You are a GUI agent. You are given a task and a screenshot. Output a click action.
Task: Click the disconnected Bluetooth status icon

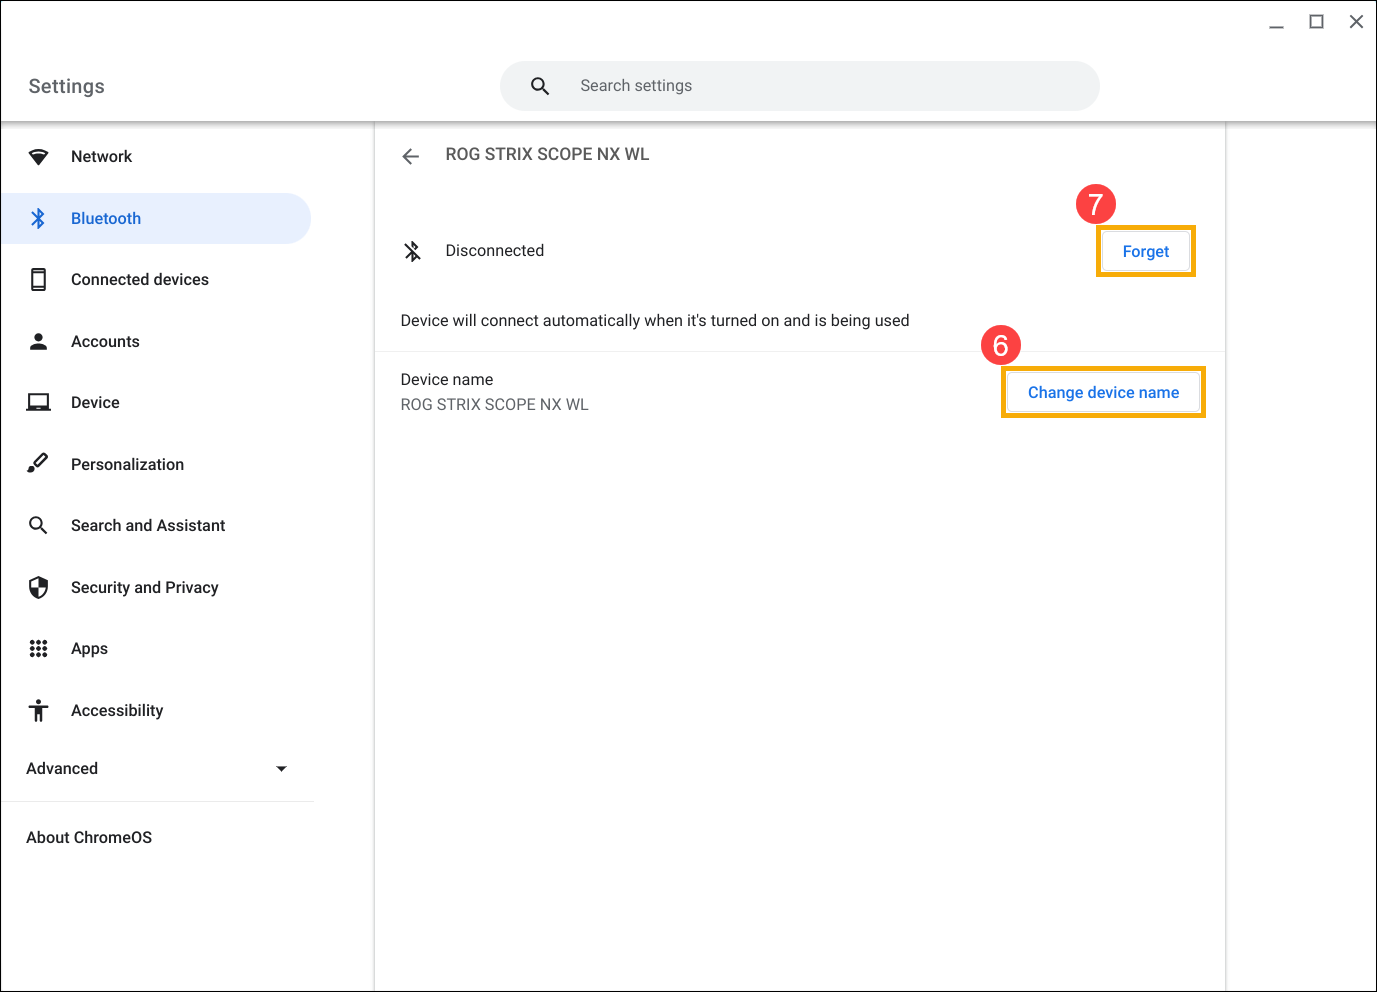click(412, 251)
